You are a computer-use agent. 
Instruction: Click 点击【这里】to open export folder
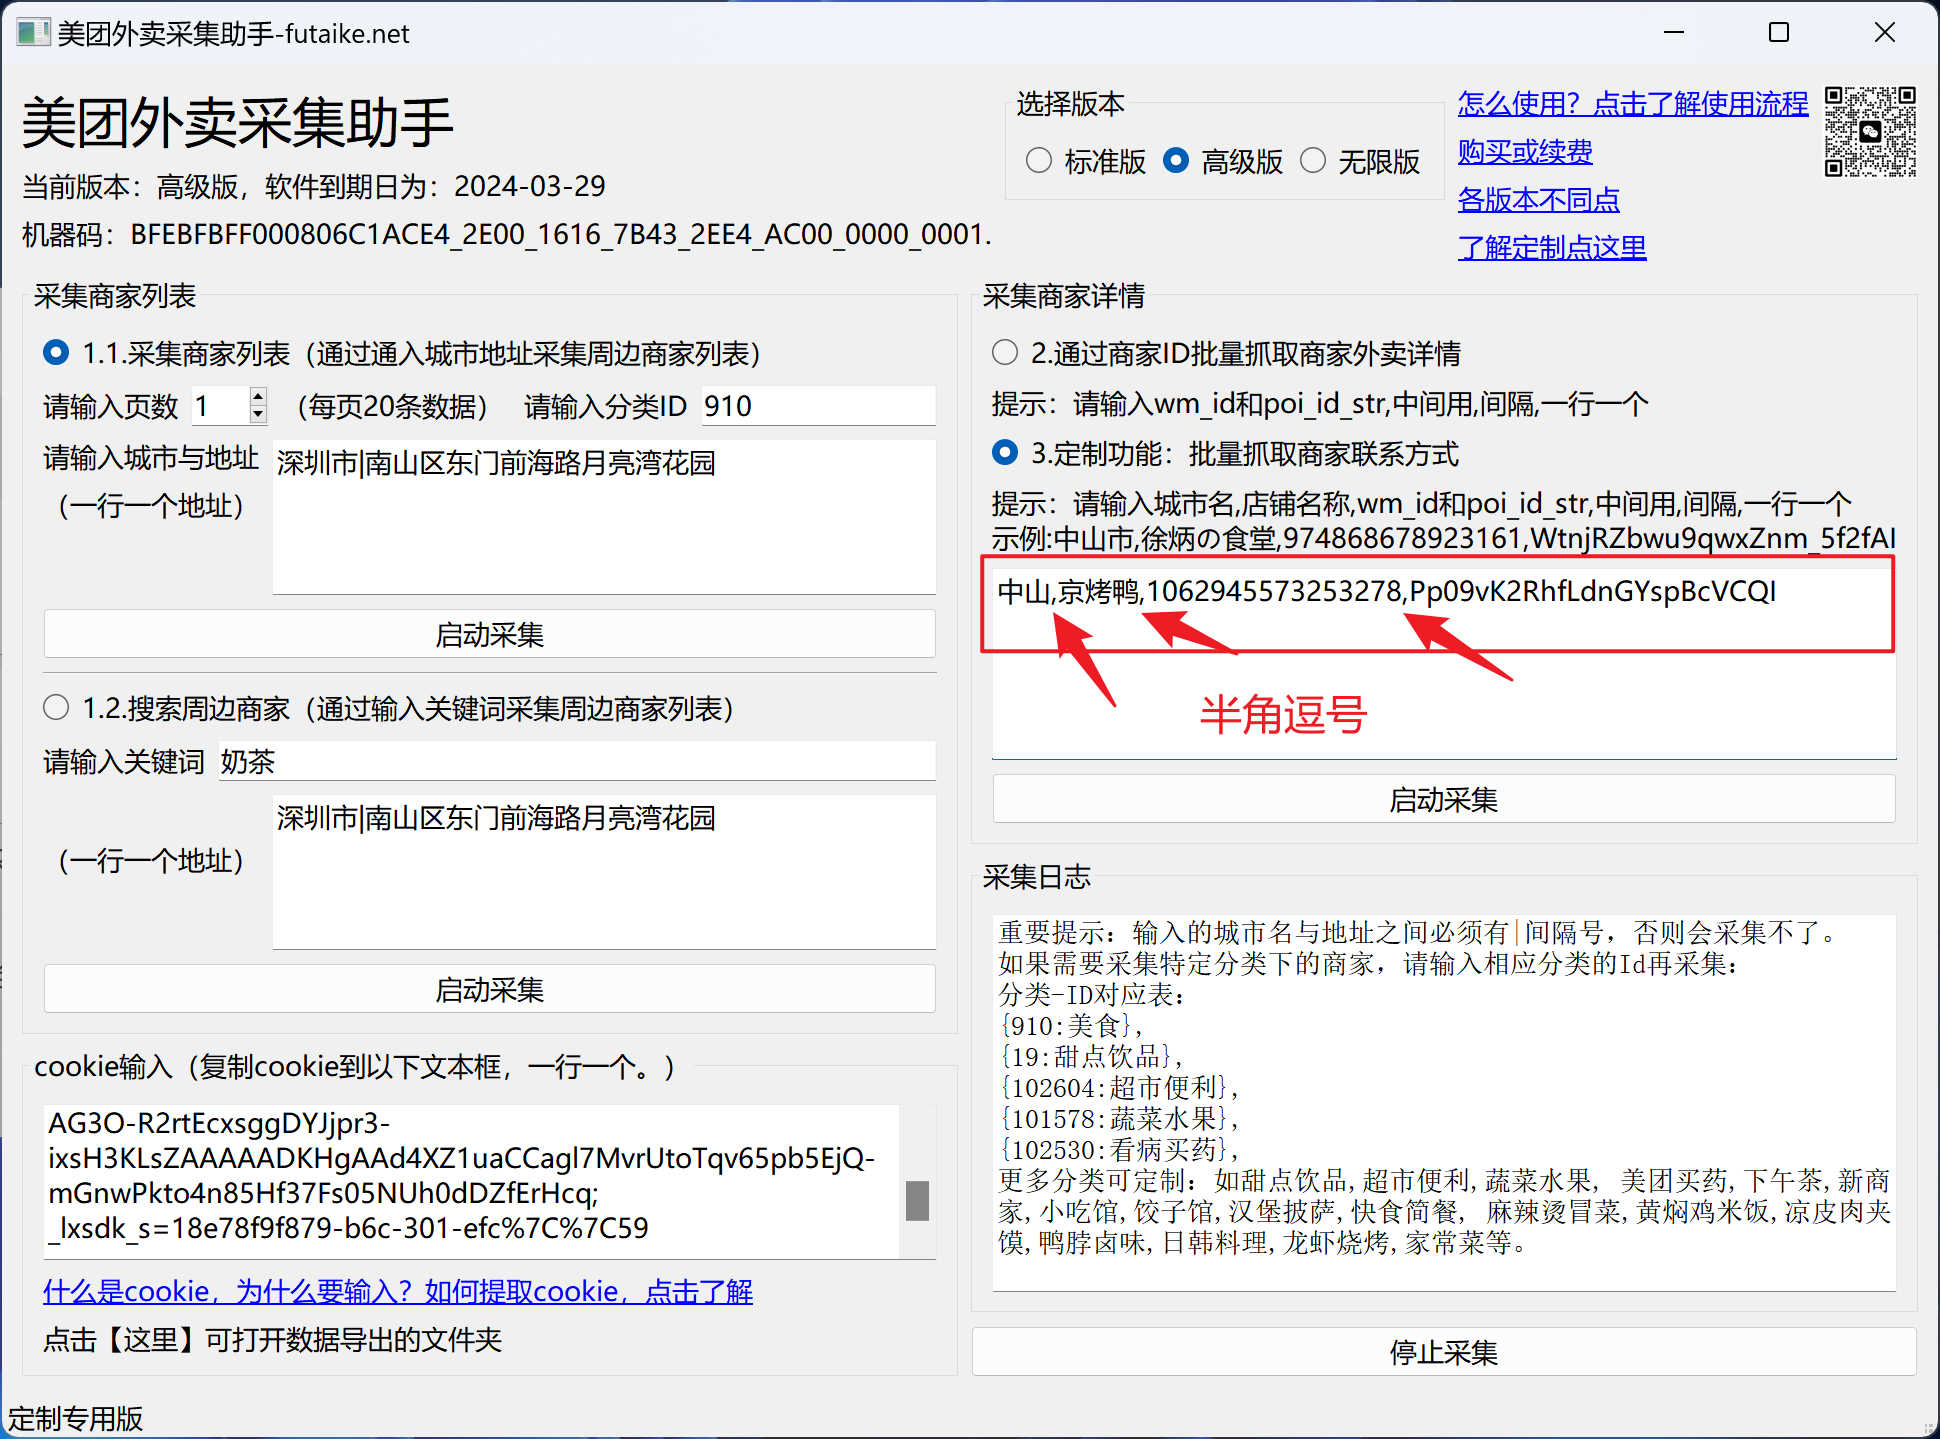(x=272, y=1339)
